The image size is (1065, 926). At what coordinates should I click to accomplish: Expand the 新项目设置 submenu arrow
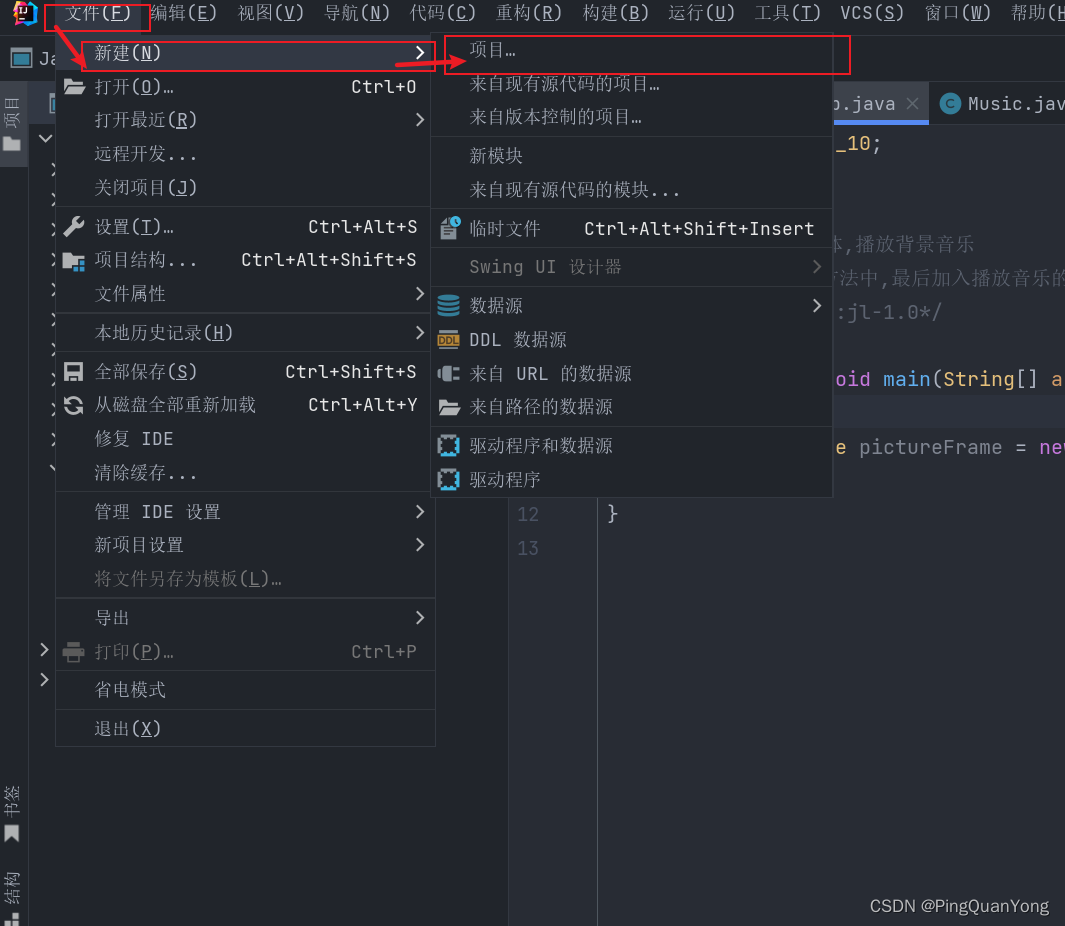420,545
